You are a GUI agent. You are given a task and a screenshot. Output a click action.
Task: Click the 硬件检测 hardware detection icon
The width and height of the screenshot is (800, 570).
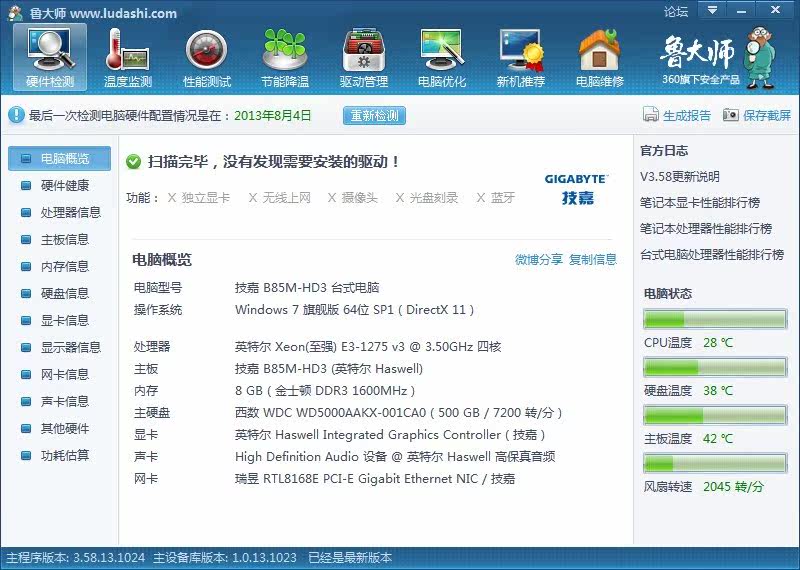[x=50, y=56]
